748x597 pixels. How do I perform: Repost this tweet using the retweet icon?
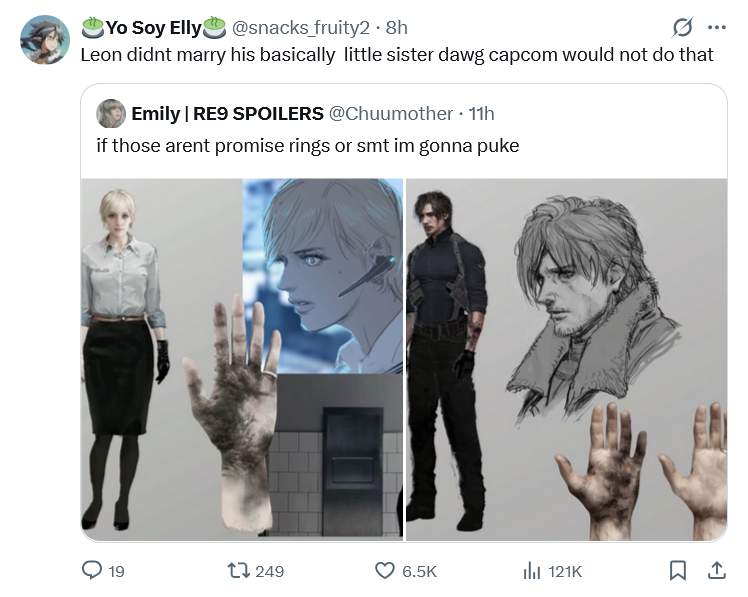click(x=238, y=570)
